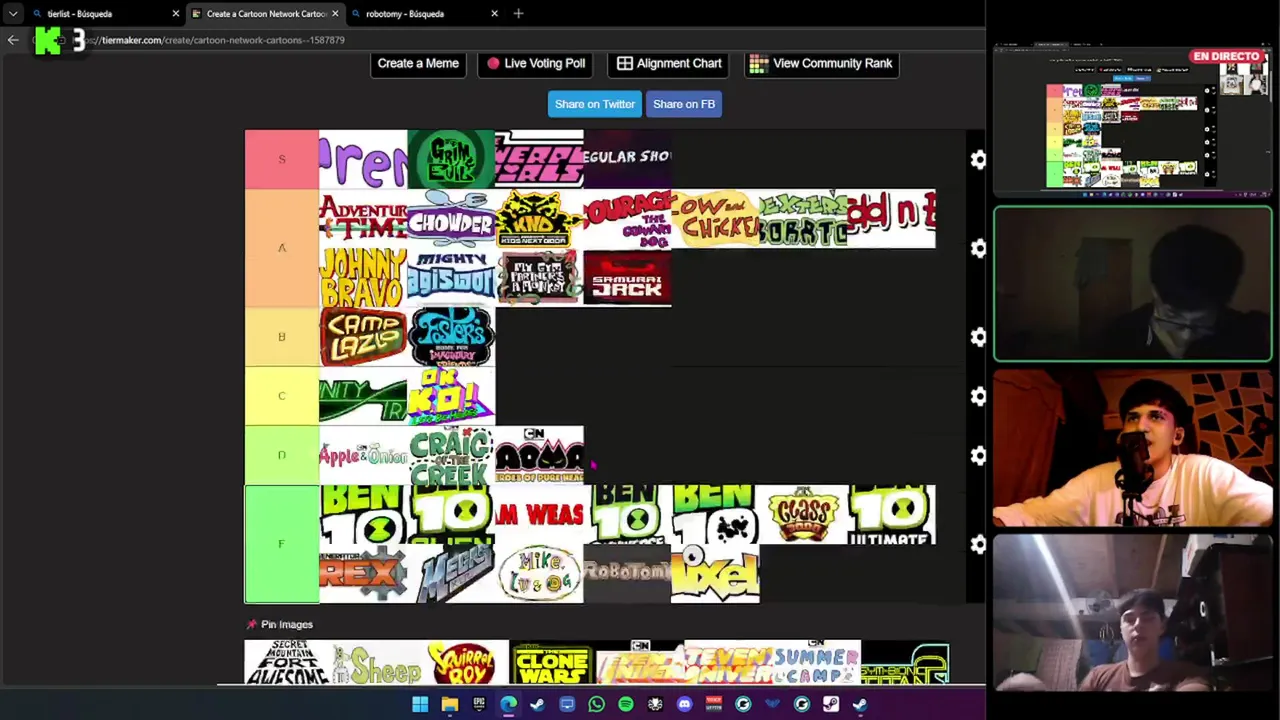This screenshot has height=720, width=1280.
Task: Select the Mighty Magiswords logo
Action: coord(451,277)
